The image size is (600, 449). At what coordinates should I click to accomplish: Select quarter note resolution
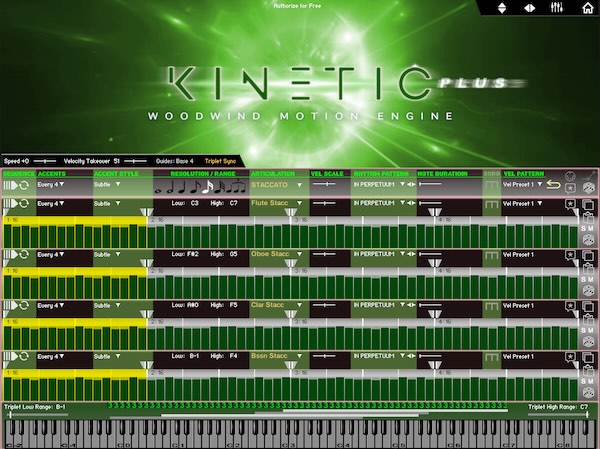[x=183, y=187]
